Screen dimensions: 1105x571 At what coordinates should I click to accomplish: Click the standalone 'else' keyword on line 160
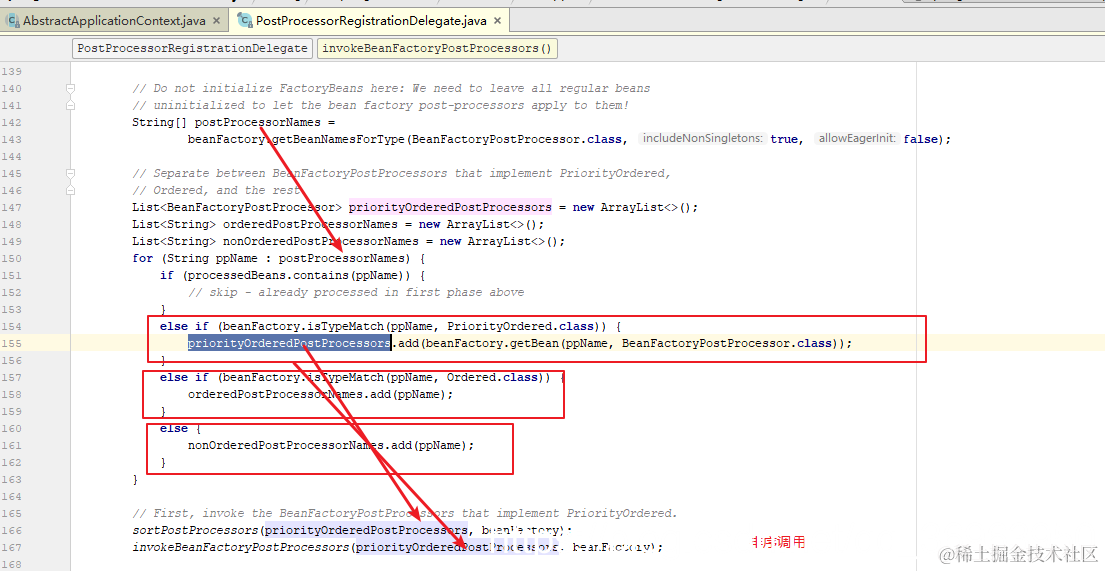[x=173, y=429]
